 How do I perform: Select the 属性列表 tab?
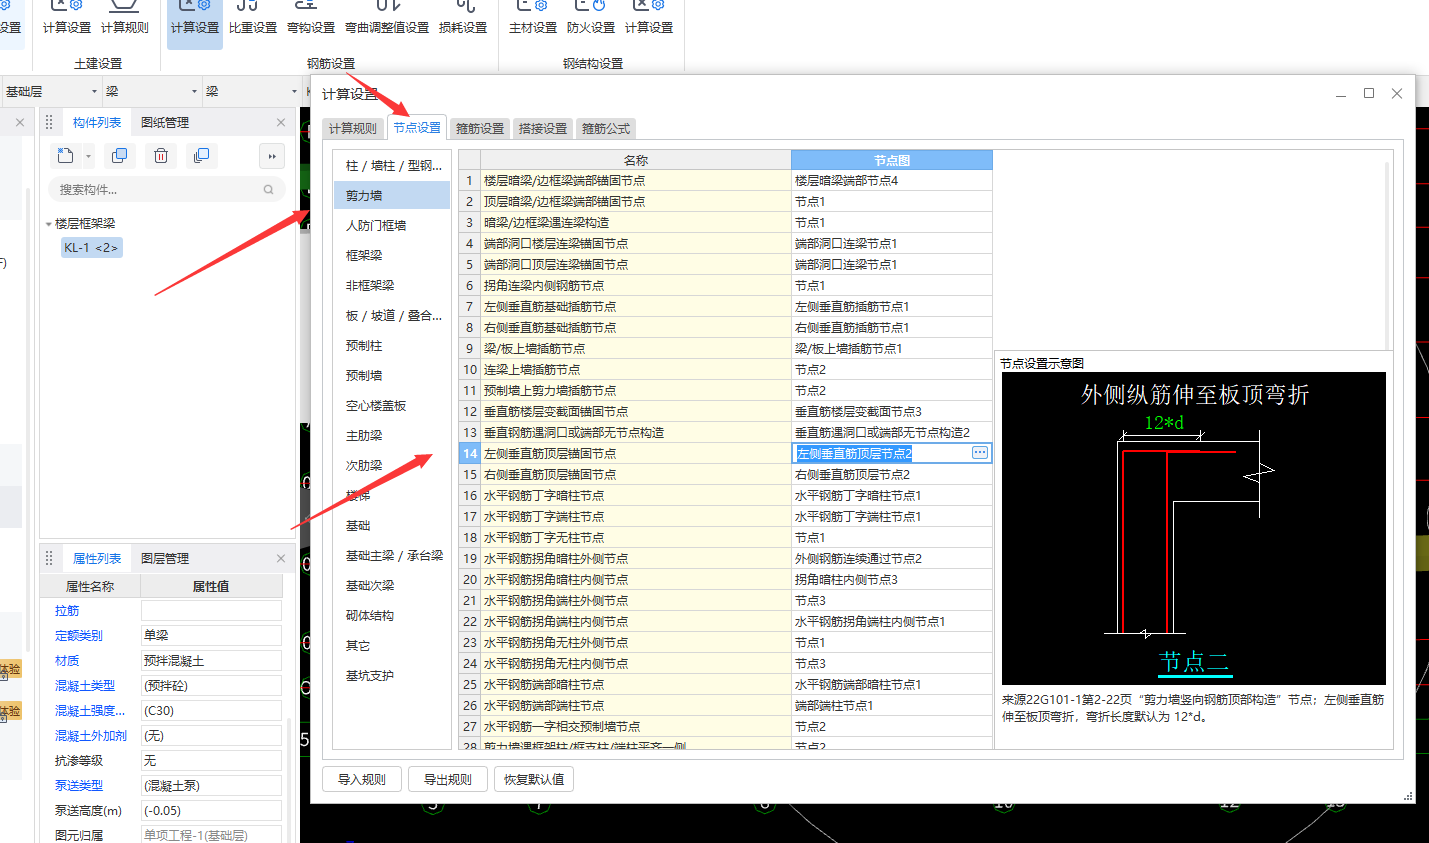tap(97, 558)
